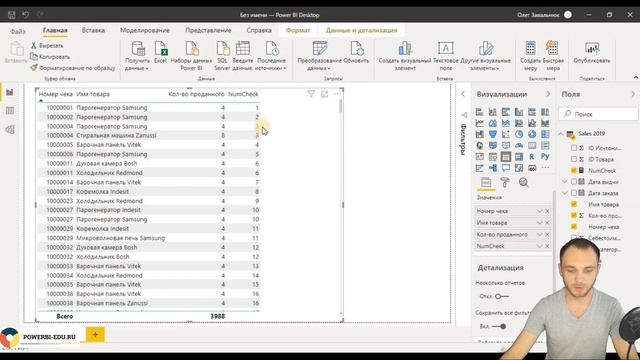Switch to Model view in left sidebar
Viewport: 640px width, 360px height.
point(10,129)
